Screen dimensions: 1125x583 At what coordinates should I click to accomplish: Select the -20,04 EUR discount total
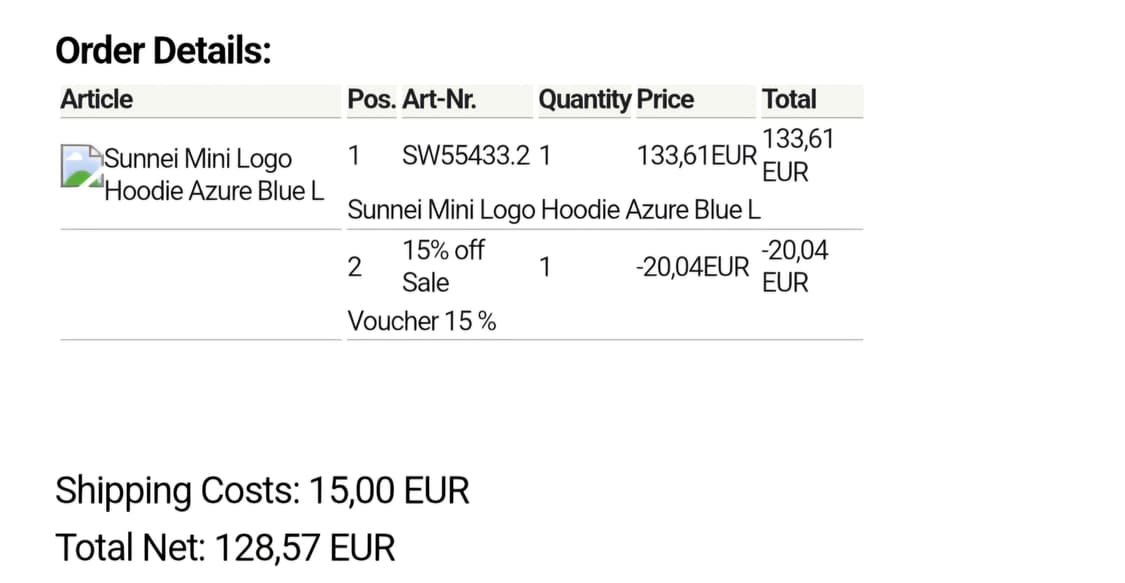pyautogui.click(x=795, y=266)
